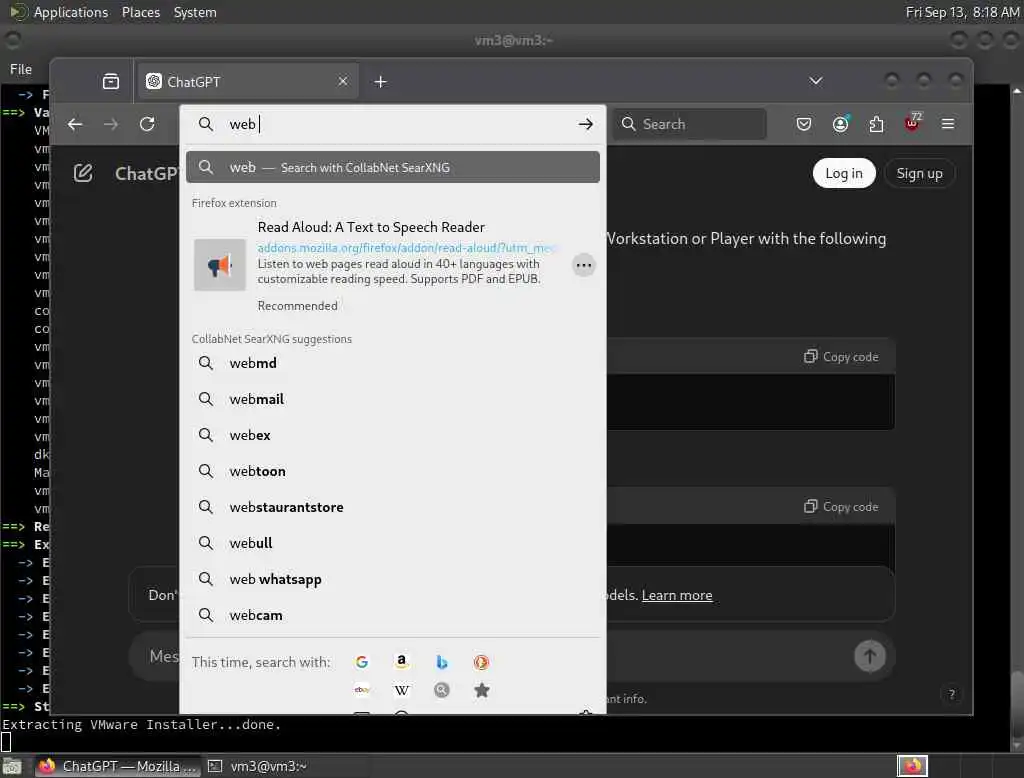Screen dimensions: 1024x778
Task: Switch to ChatGPT — Mozilla taskbar button
Action: [118, 766]
